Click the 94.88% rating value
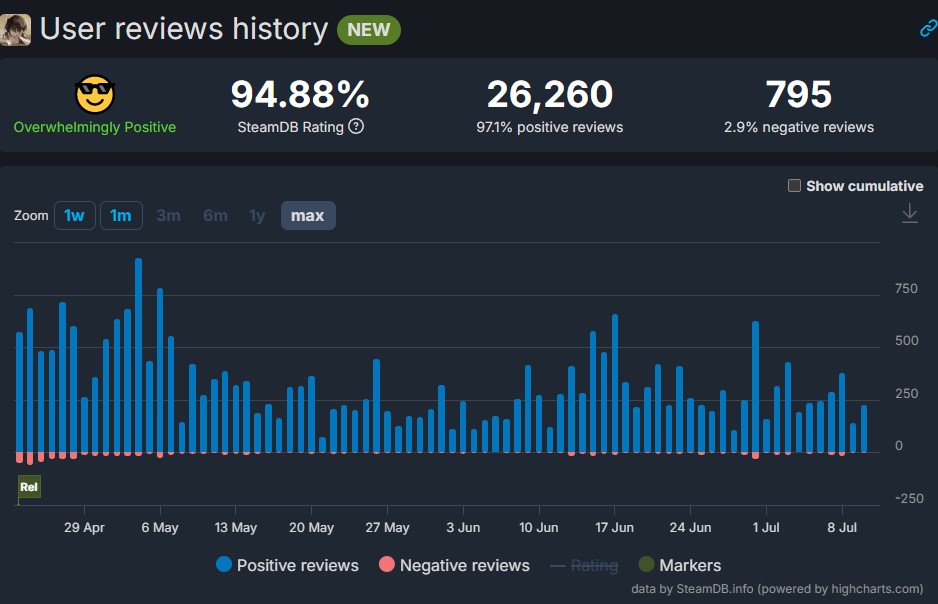This screenshot has width=938, height=604. coord(300,94)
